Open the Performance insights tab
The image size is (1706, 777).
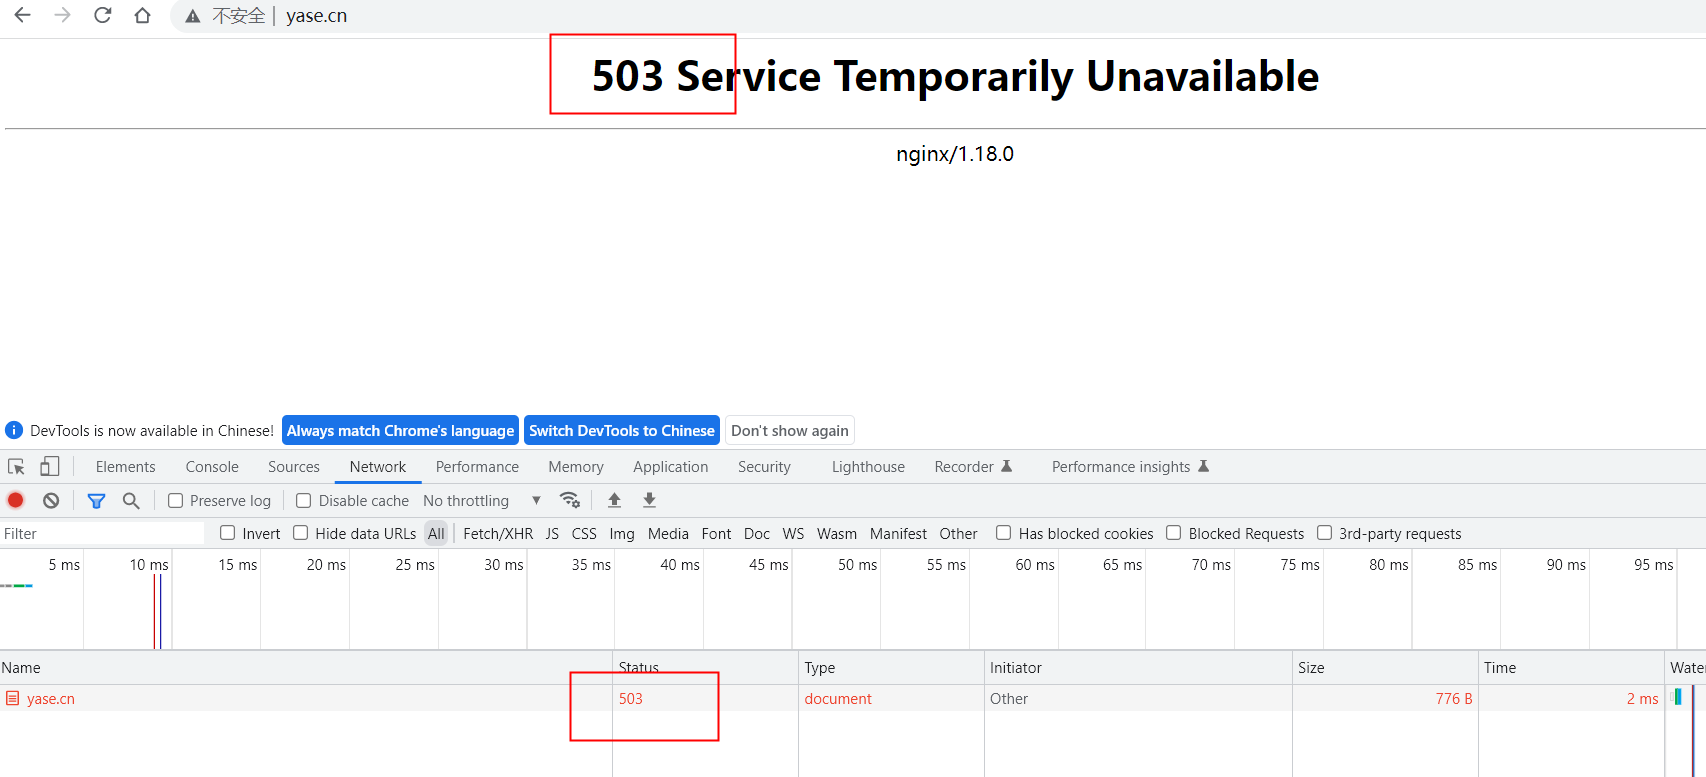click(x=1130, y=467)
